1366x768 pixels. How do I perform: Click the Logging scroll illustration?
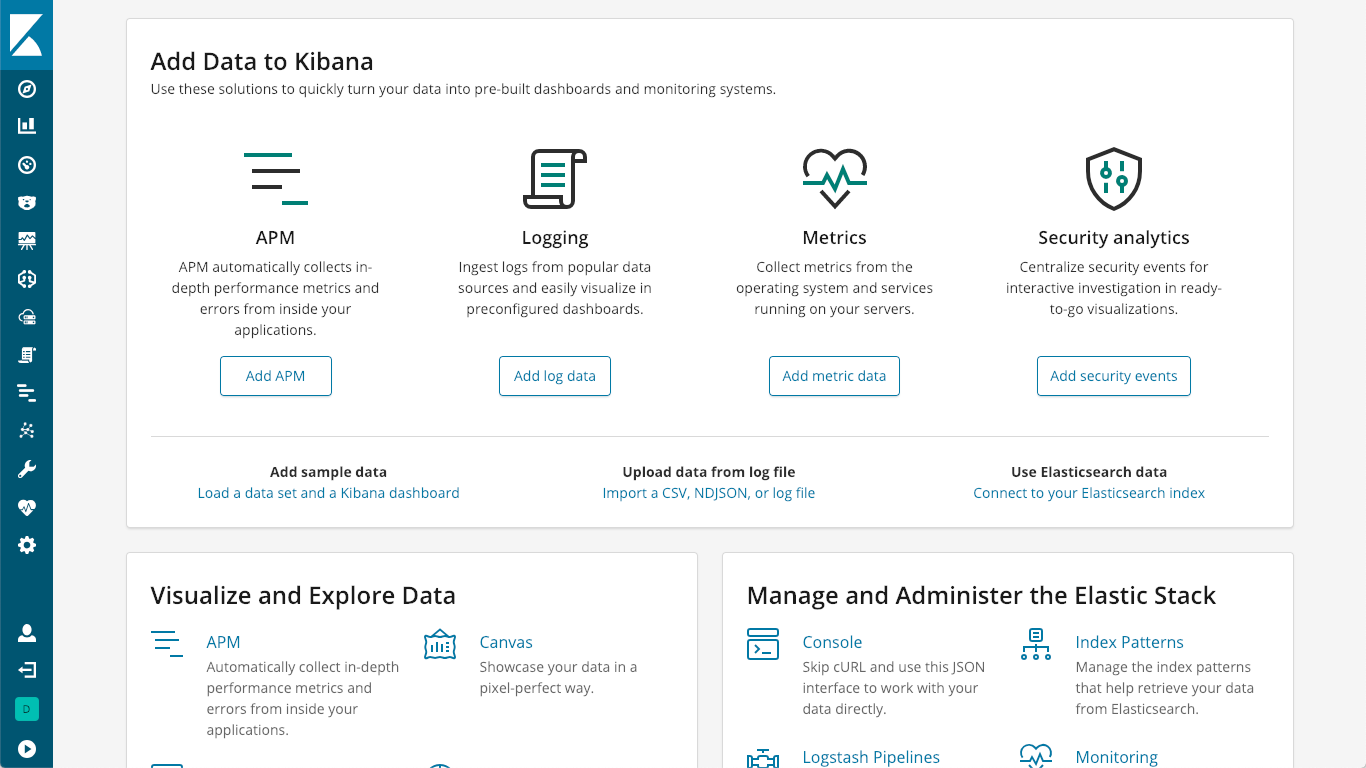coord(555,179)
